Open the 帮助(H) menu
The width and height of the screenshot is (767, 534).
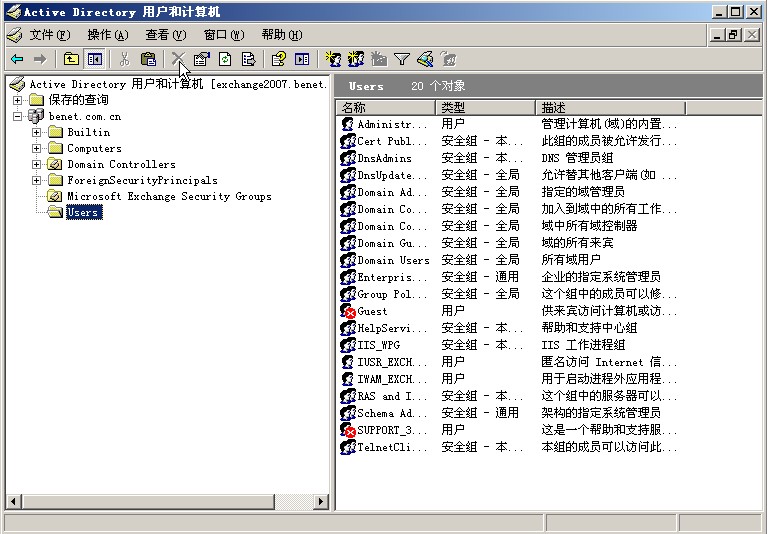point(282,35)
